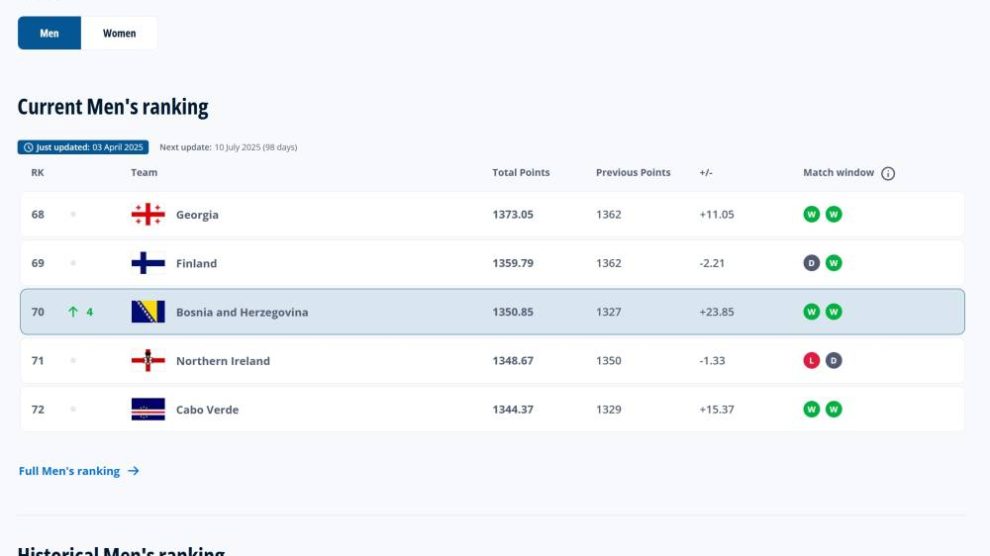Click the Georgia flag icon

pyautogui.click(x=148, y=214)
